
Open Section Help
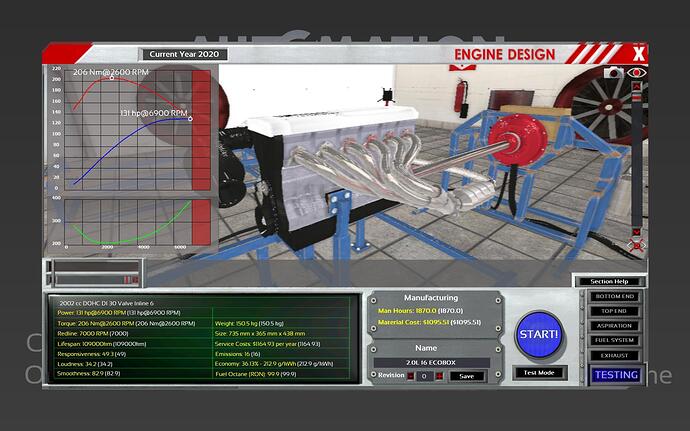coord(607,281)
